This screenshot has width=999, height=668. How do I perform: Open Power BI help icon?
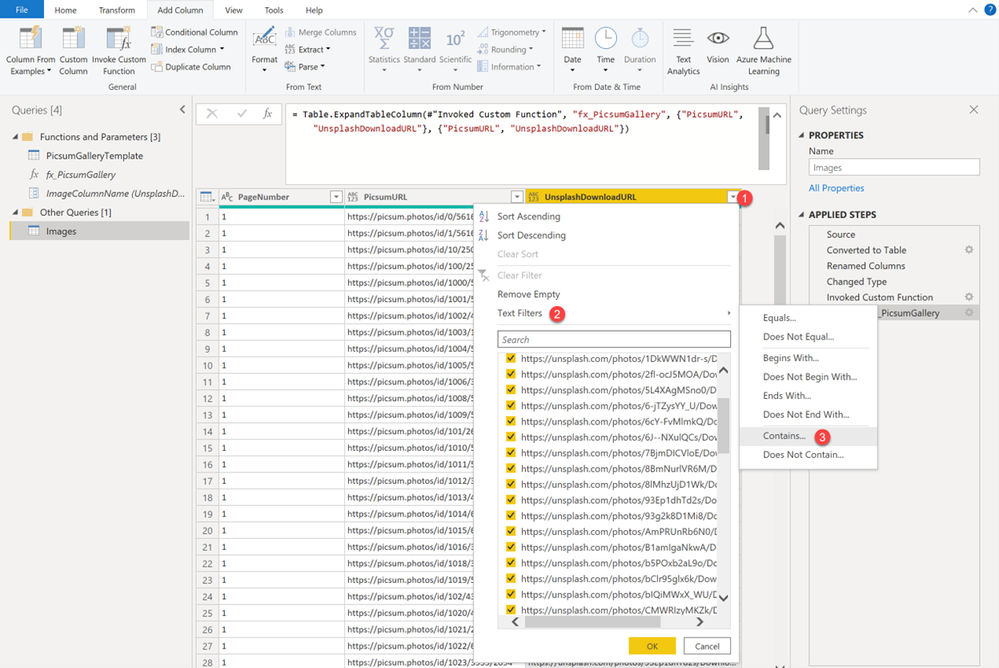click(x=990, y=10)
